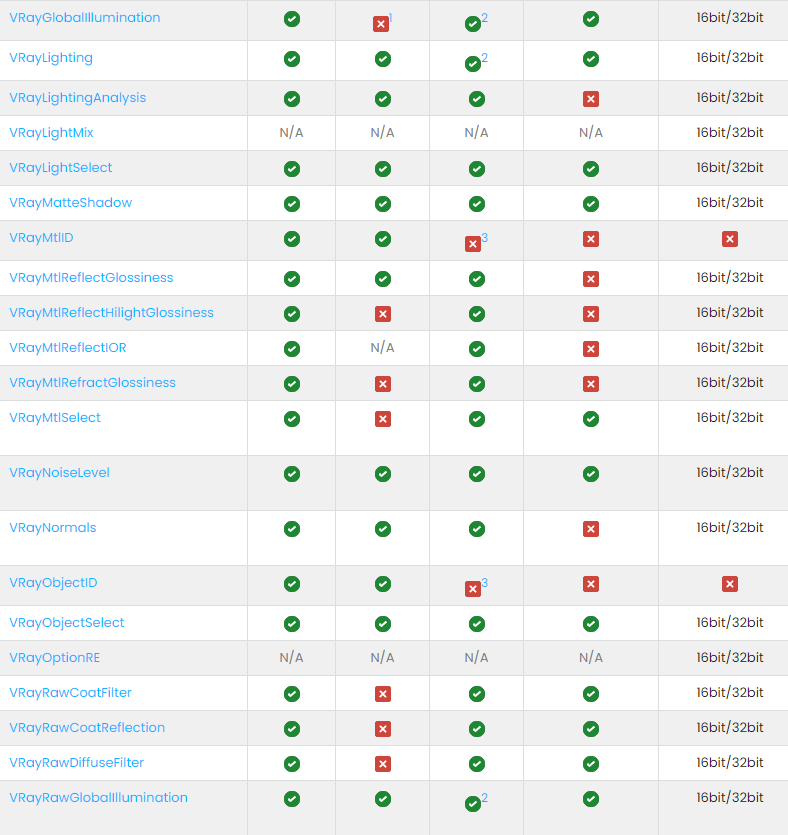Click the red X next to footnote 1 in VRayGlobalIllumination row

coord(381,24)
